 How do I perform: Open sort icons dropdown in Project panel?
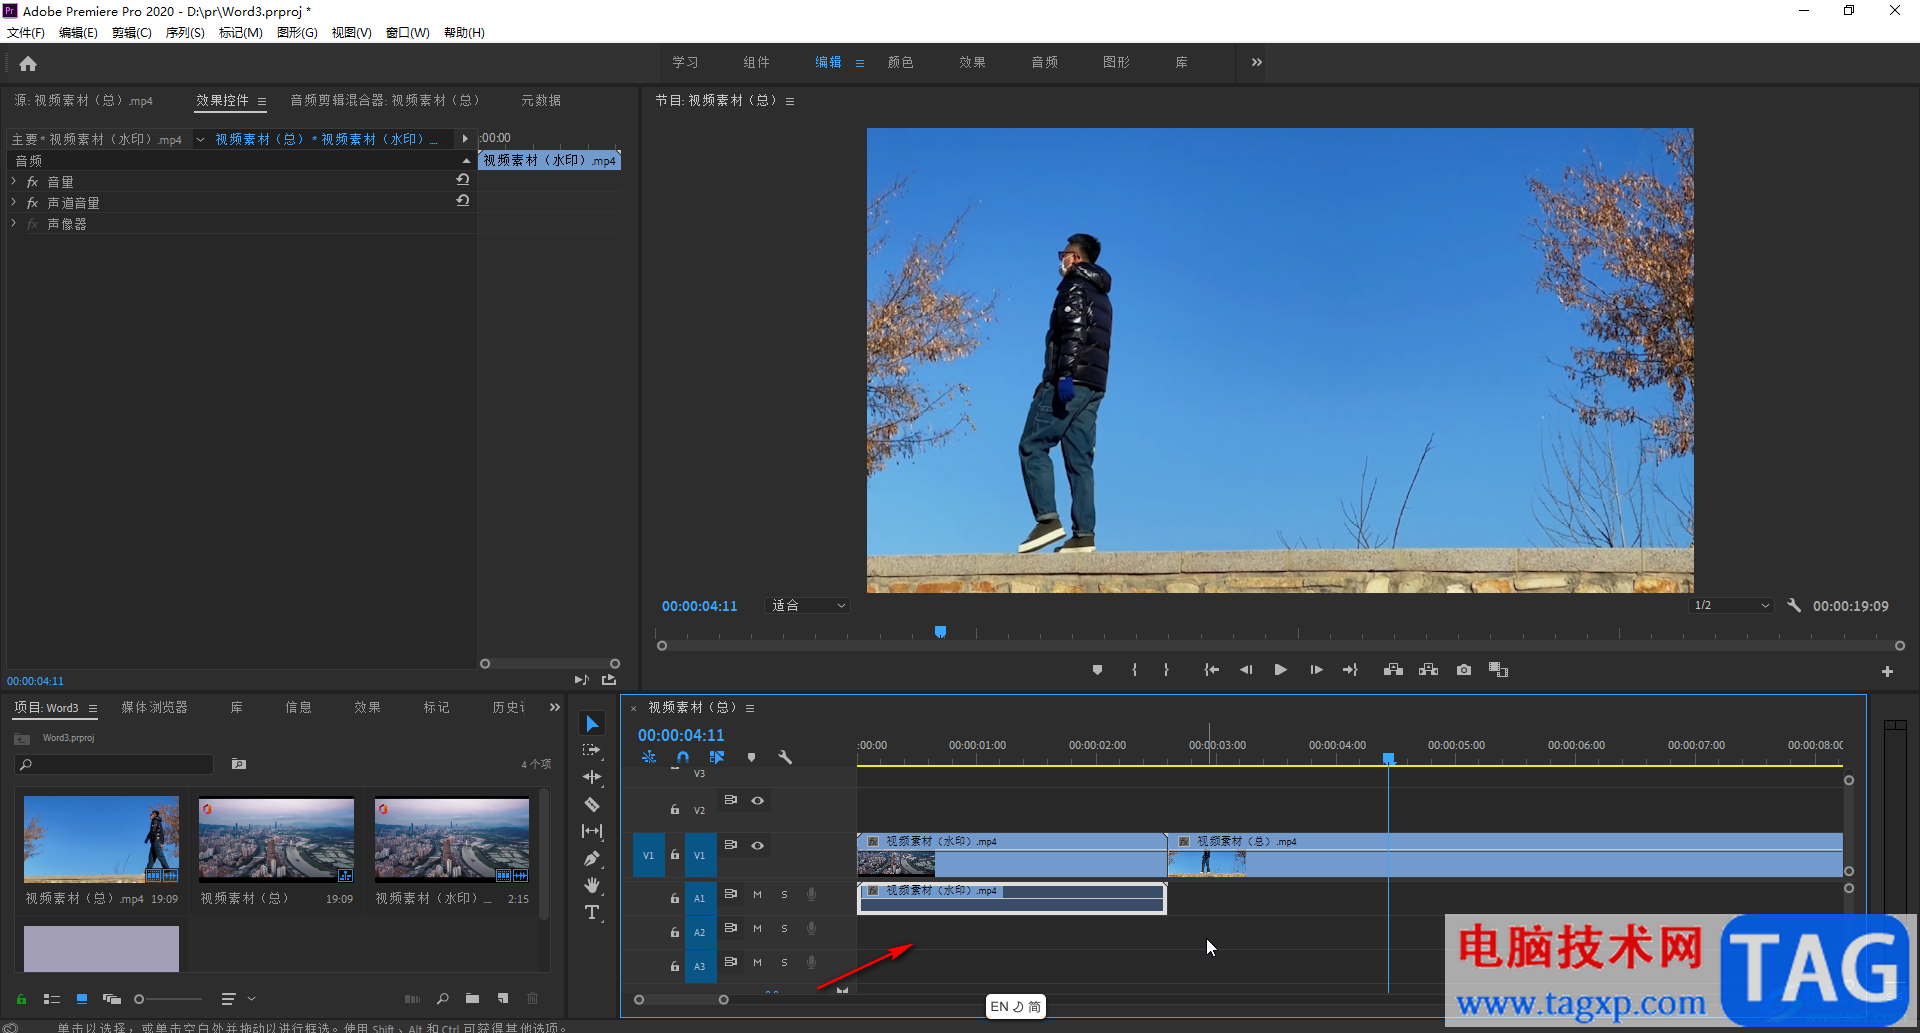pos(238,998)
